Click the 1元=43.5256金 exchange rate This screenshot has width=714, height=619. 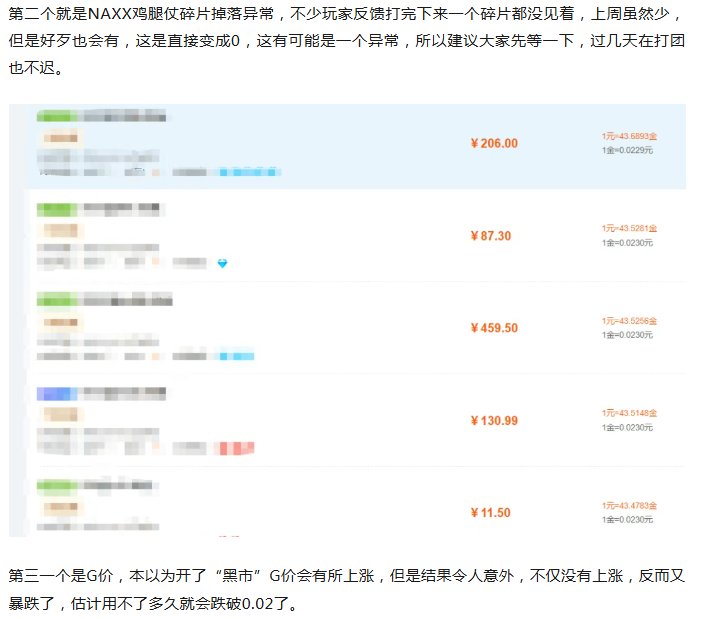point(629,321)
